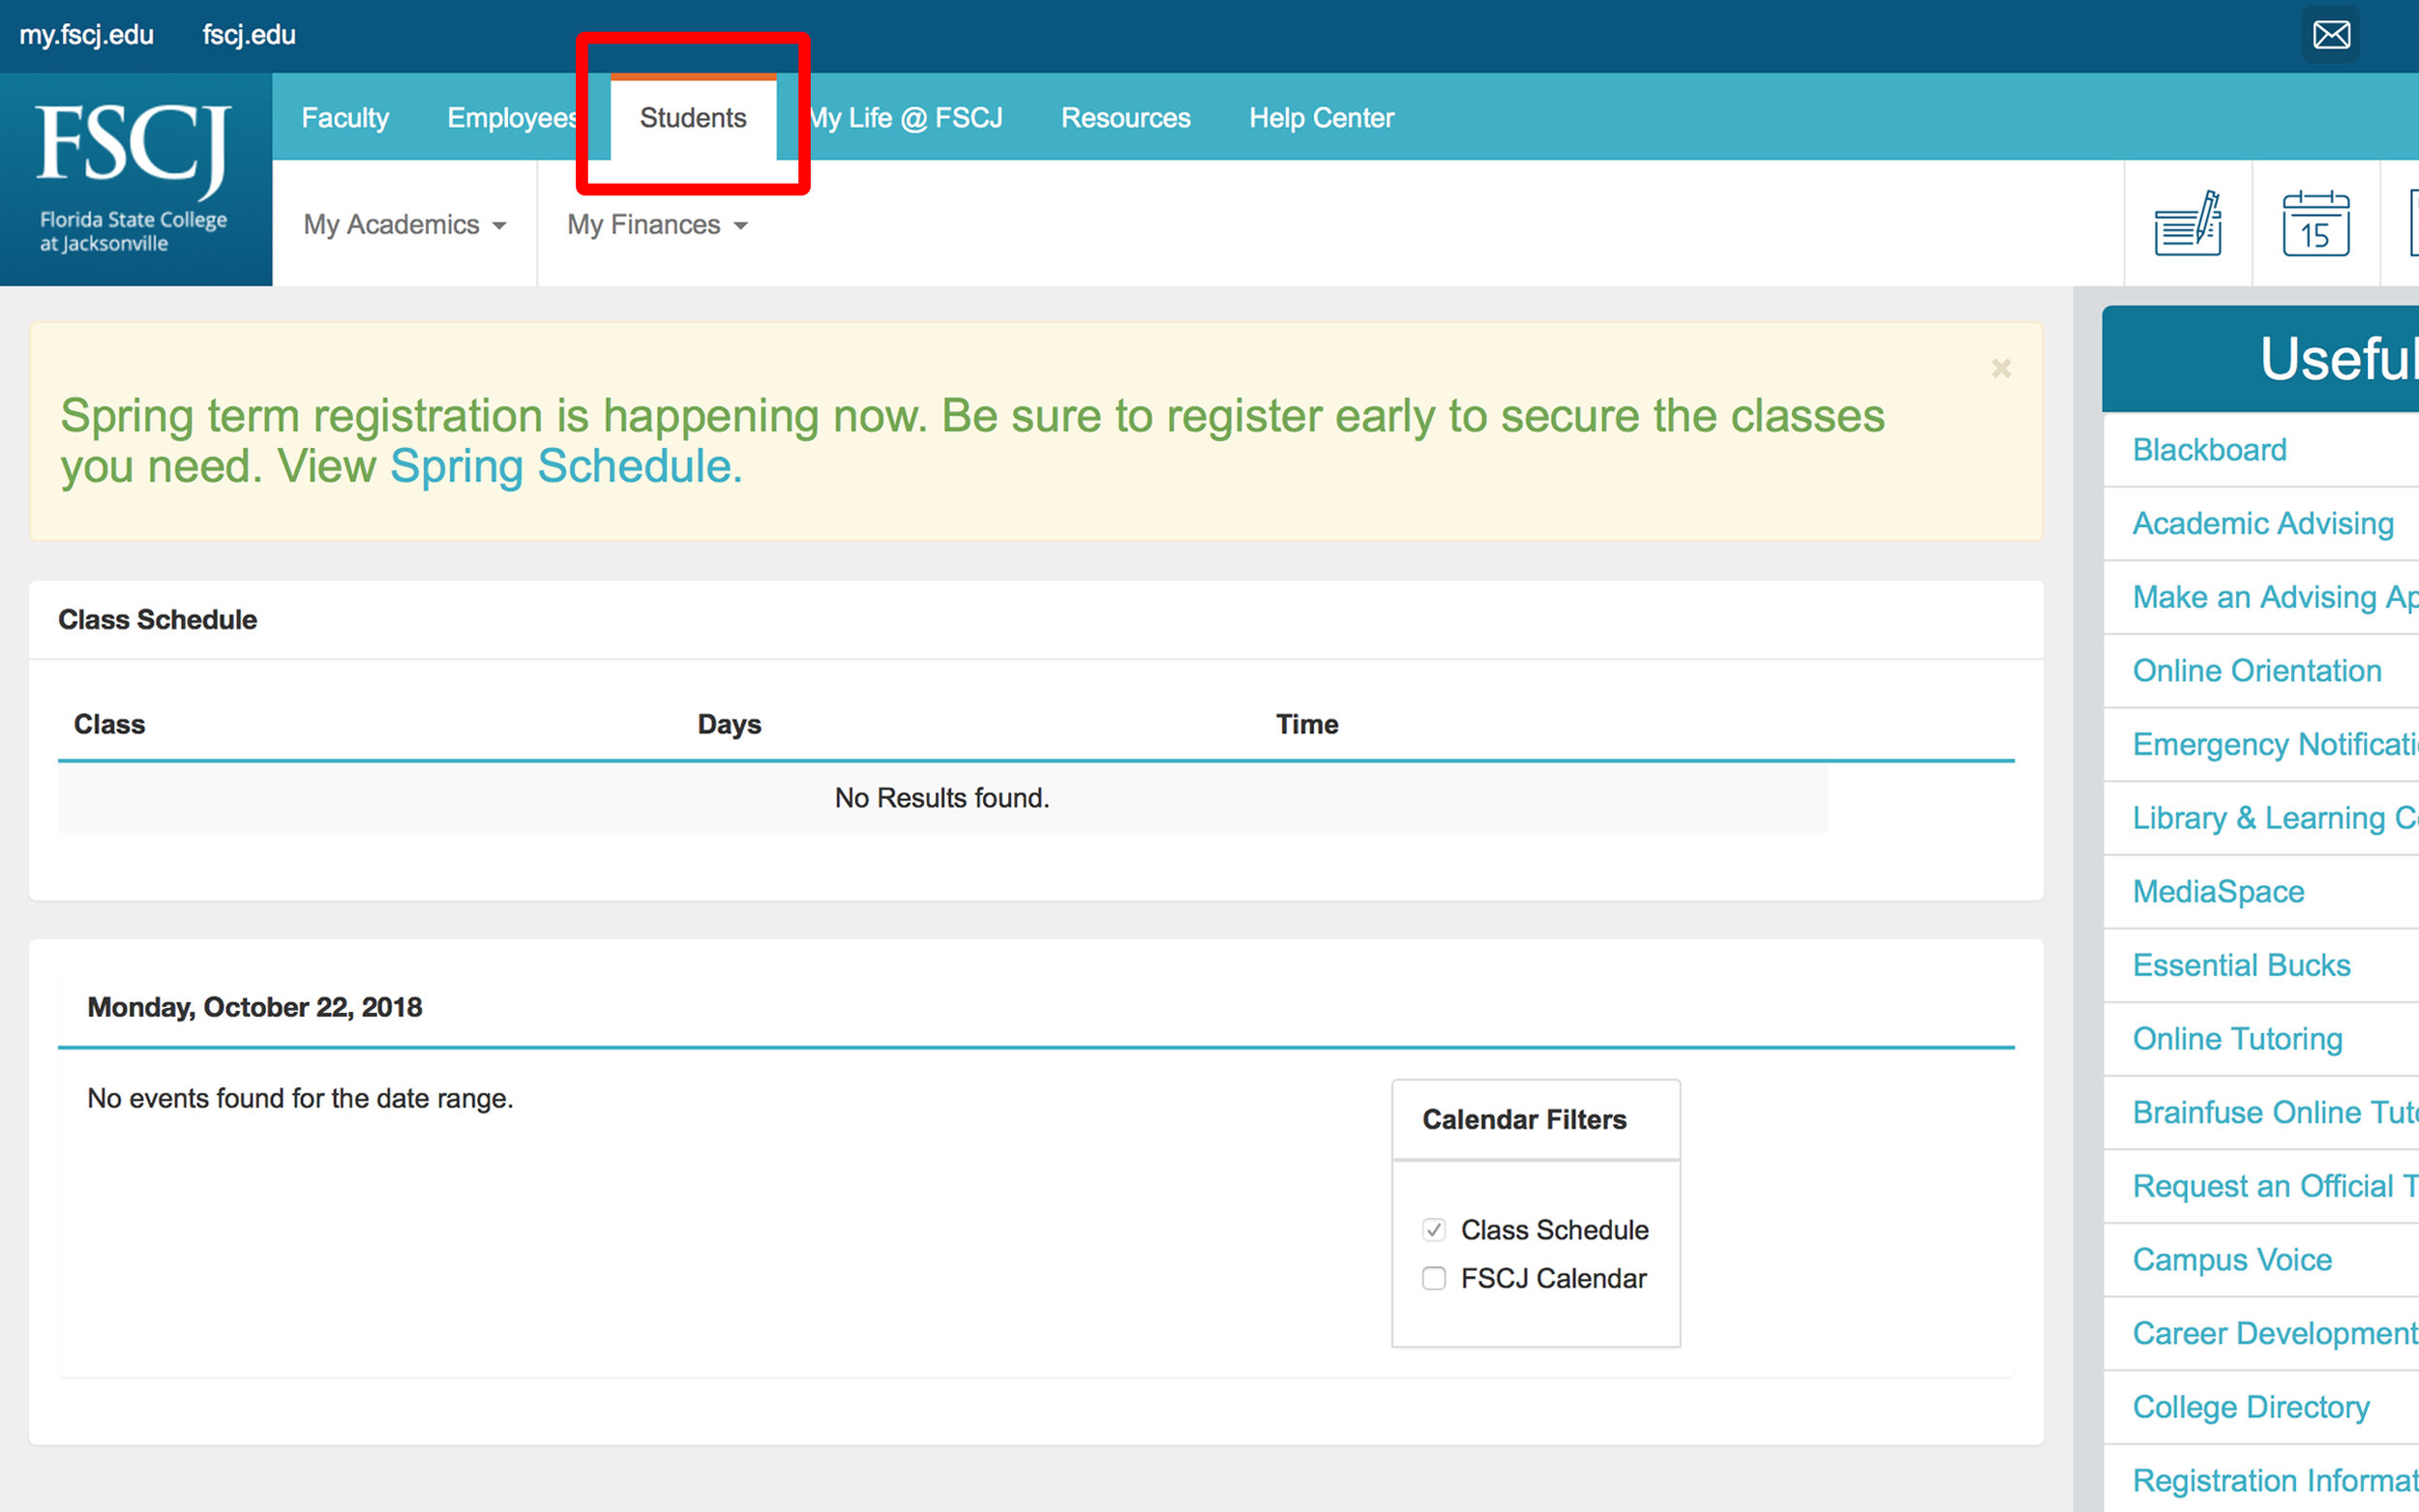The height and width of the screenshot is (1512, 2419).
Task: Open Library & Learning Commons link
Action: pyautogui.click(x=2275, y=818)
